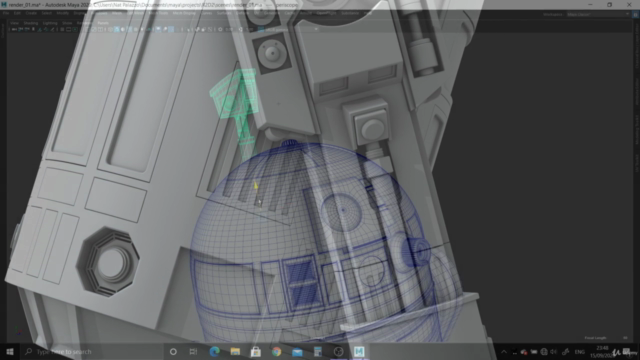Click the icon right of the Workspace dropdown
640x360 pixels.
click(635, 14)
